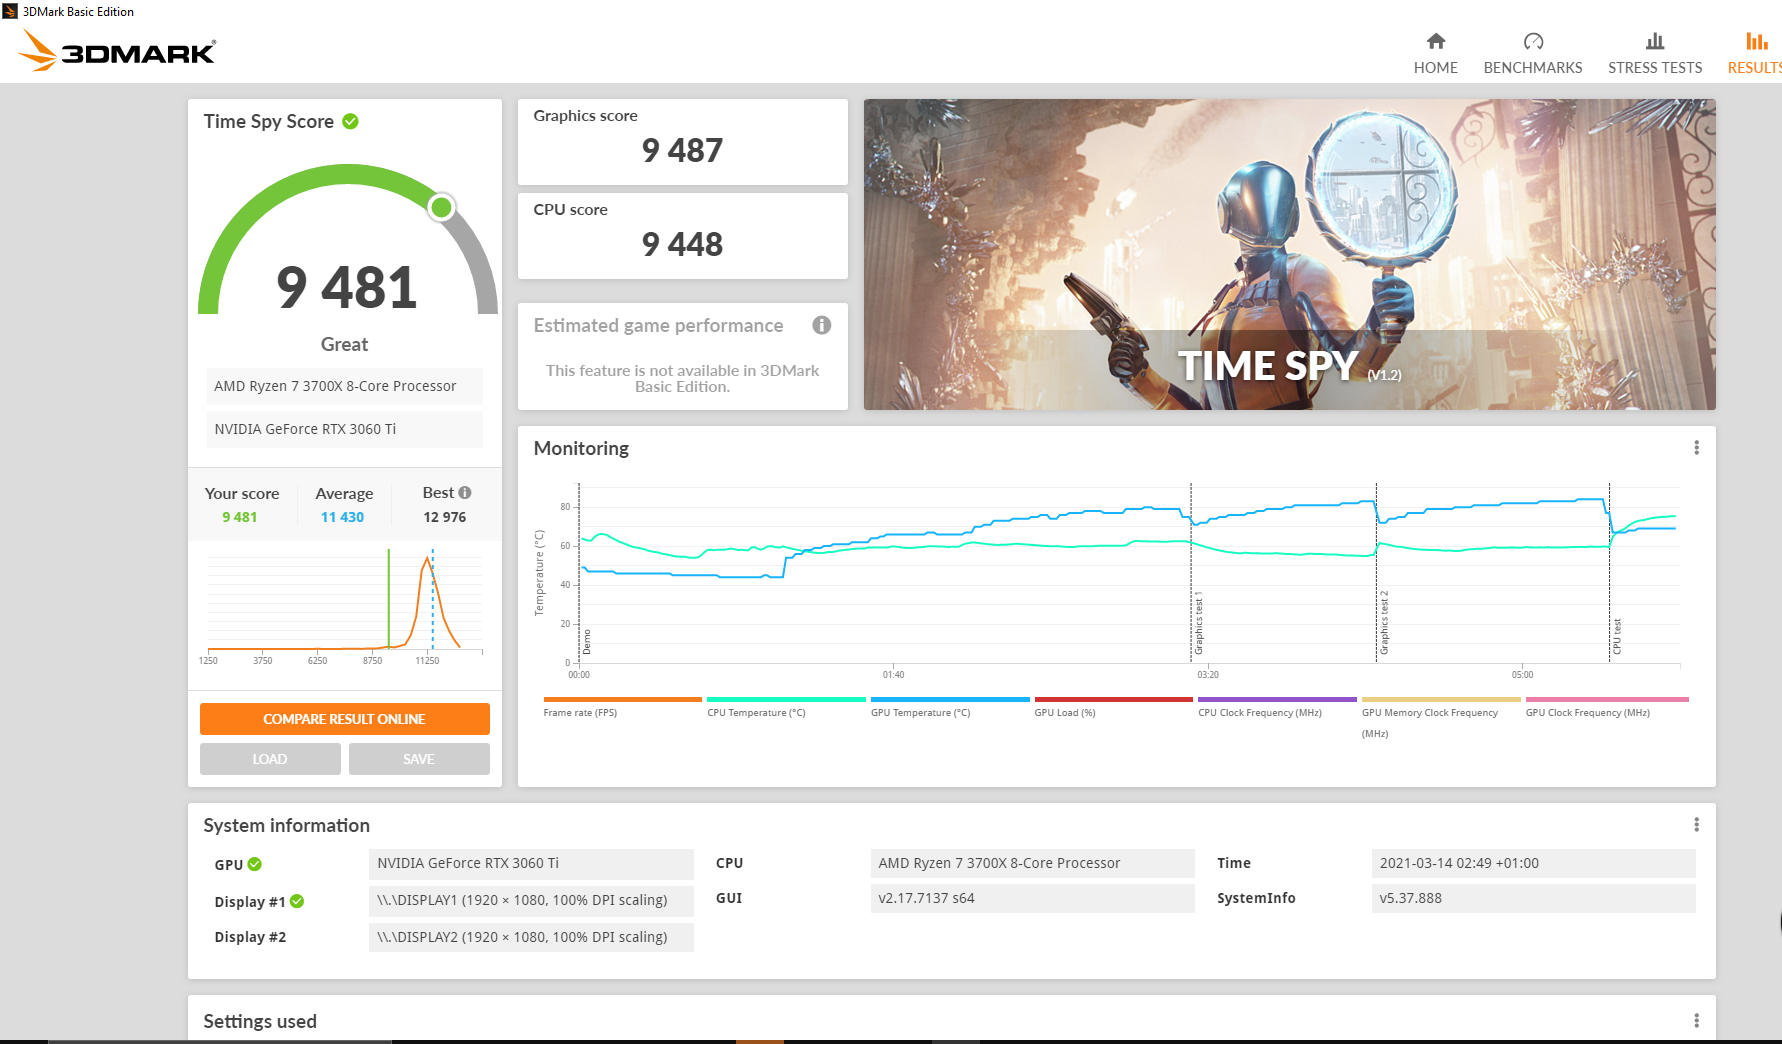Click the Settings used heading
This screenshot has height=1044, width=1782.
[x=260, y=1021]
